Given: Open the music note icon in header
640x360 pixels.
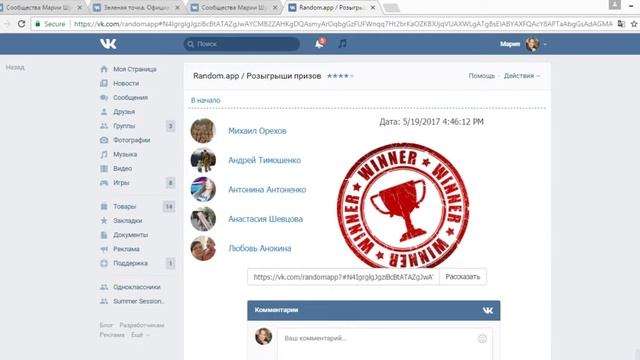Looking at the screenshot, I should [x=342, y=44].
